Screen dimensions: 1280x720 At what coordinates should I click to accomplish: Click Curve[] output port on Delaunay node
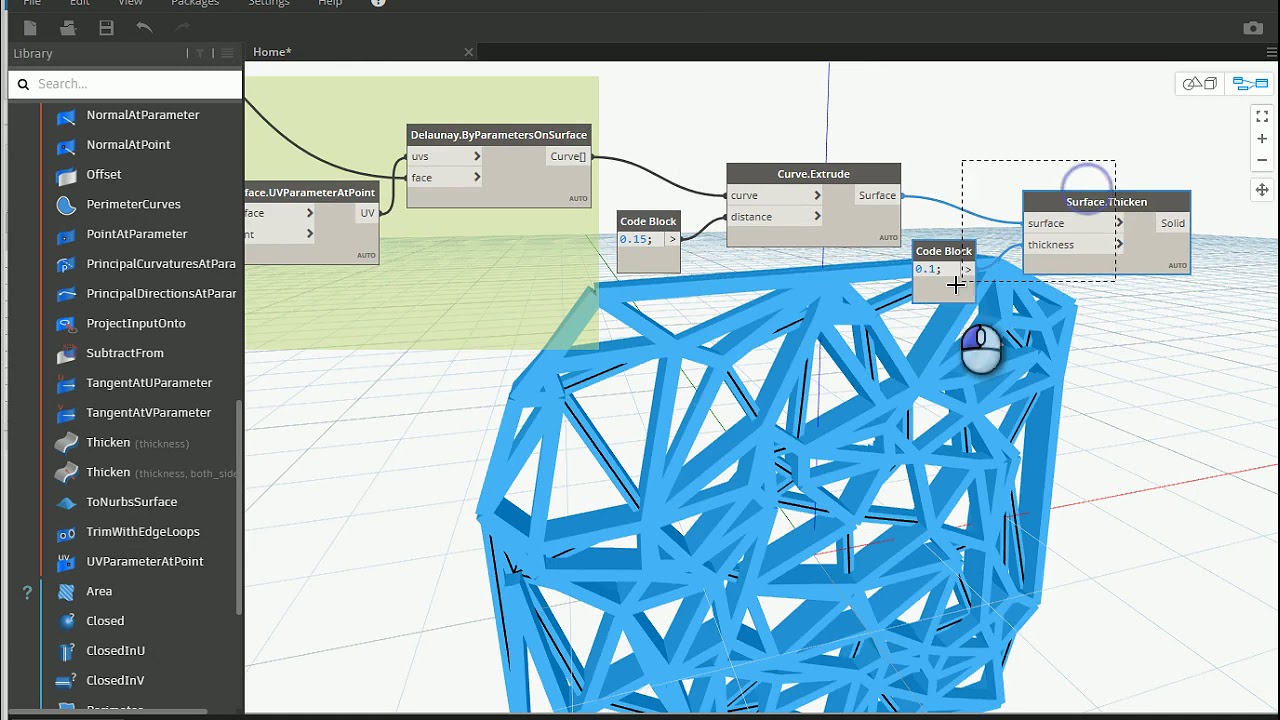click(x=568, y=156)
